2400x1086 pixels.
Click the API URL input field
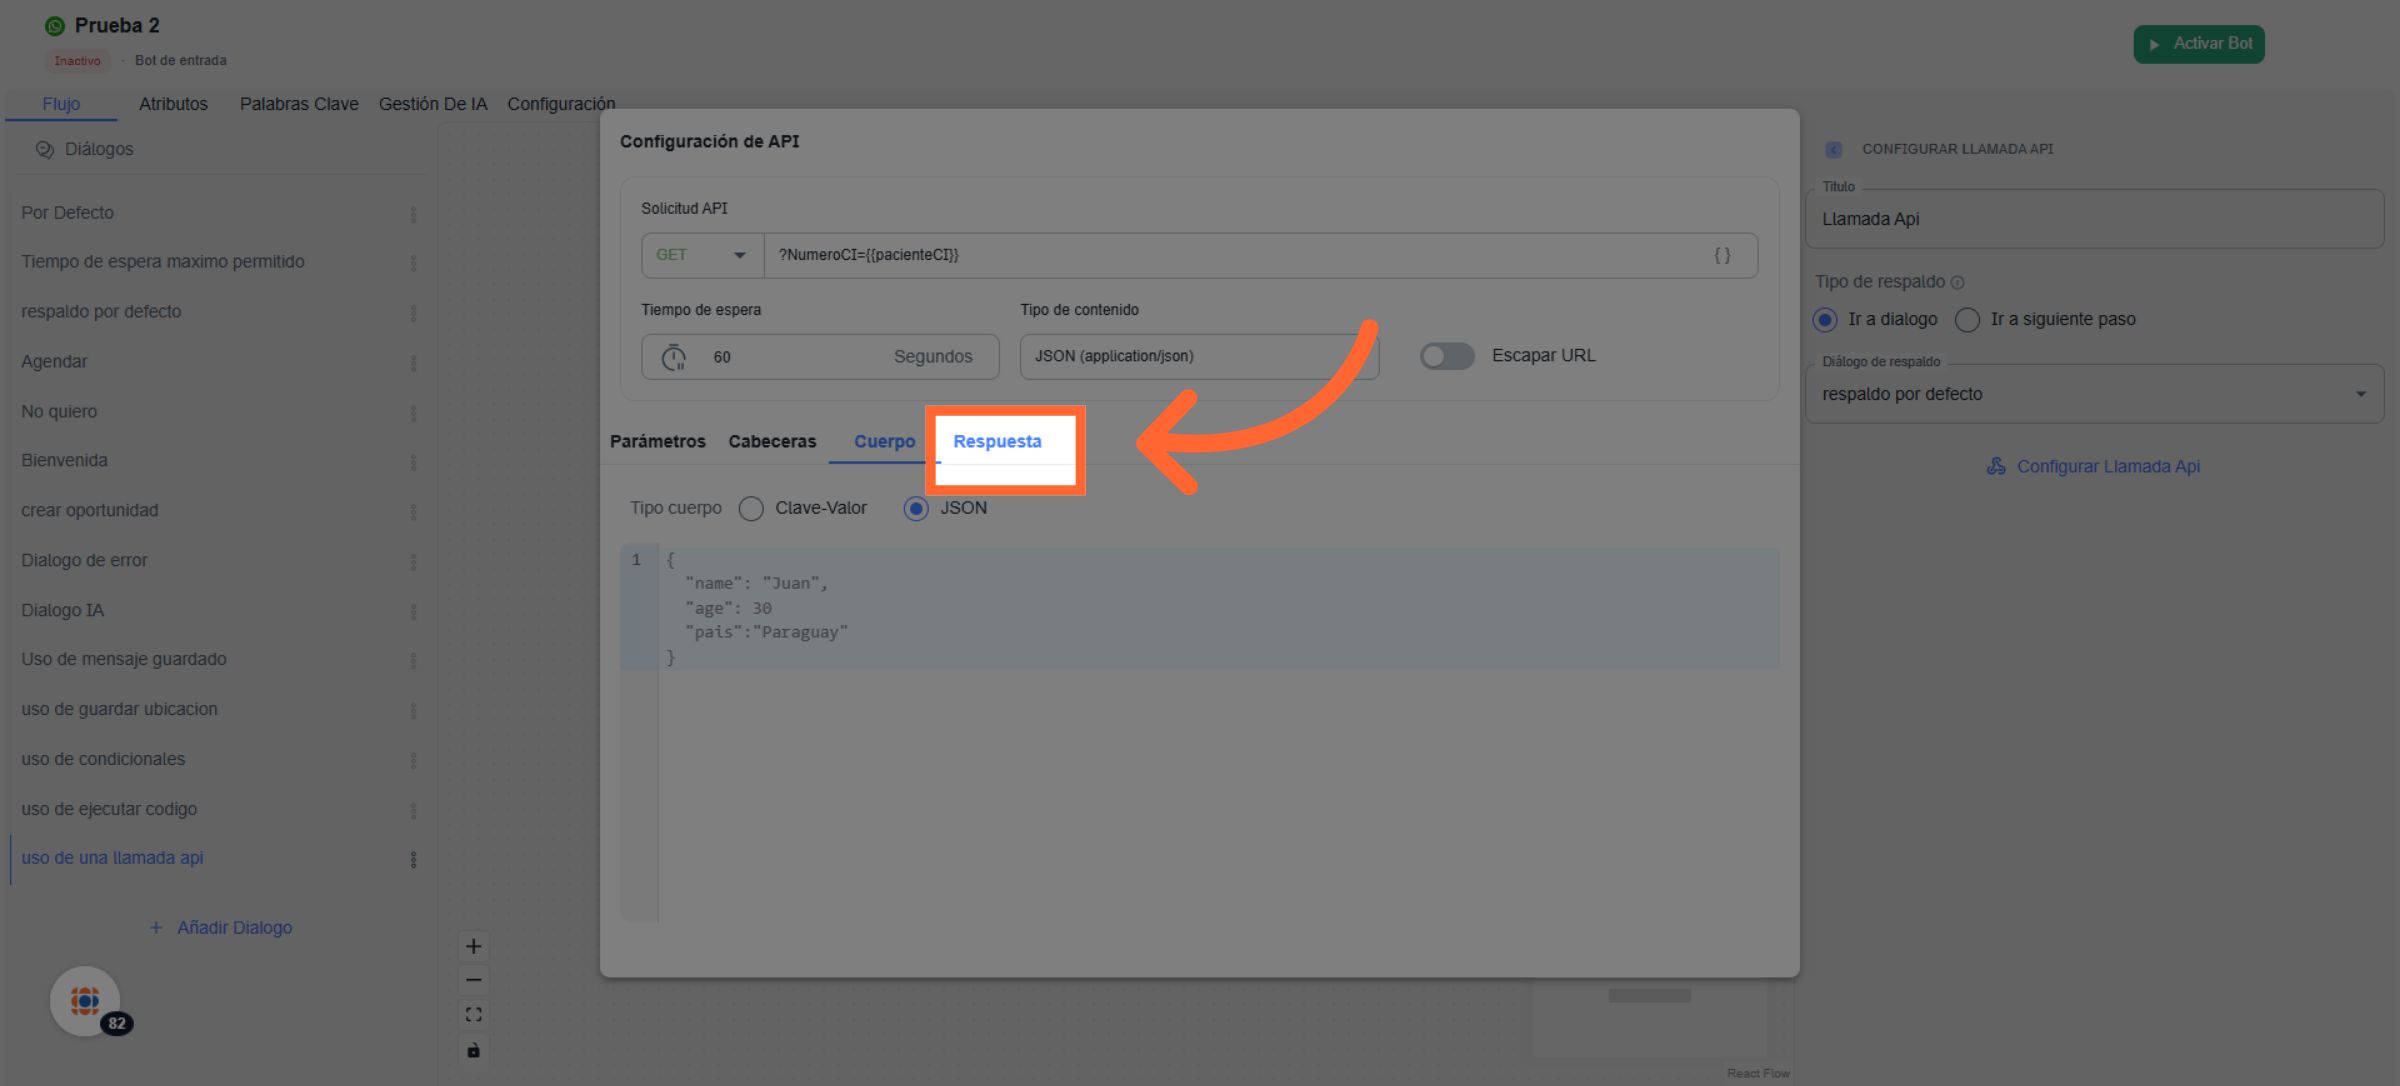coord(1230,255)
